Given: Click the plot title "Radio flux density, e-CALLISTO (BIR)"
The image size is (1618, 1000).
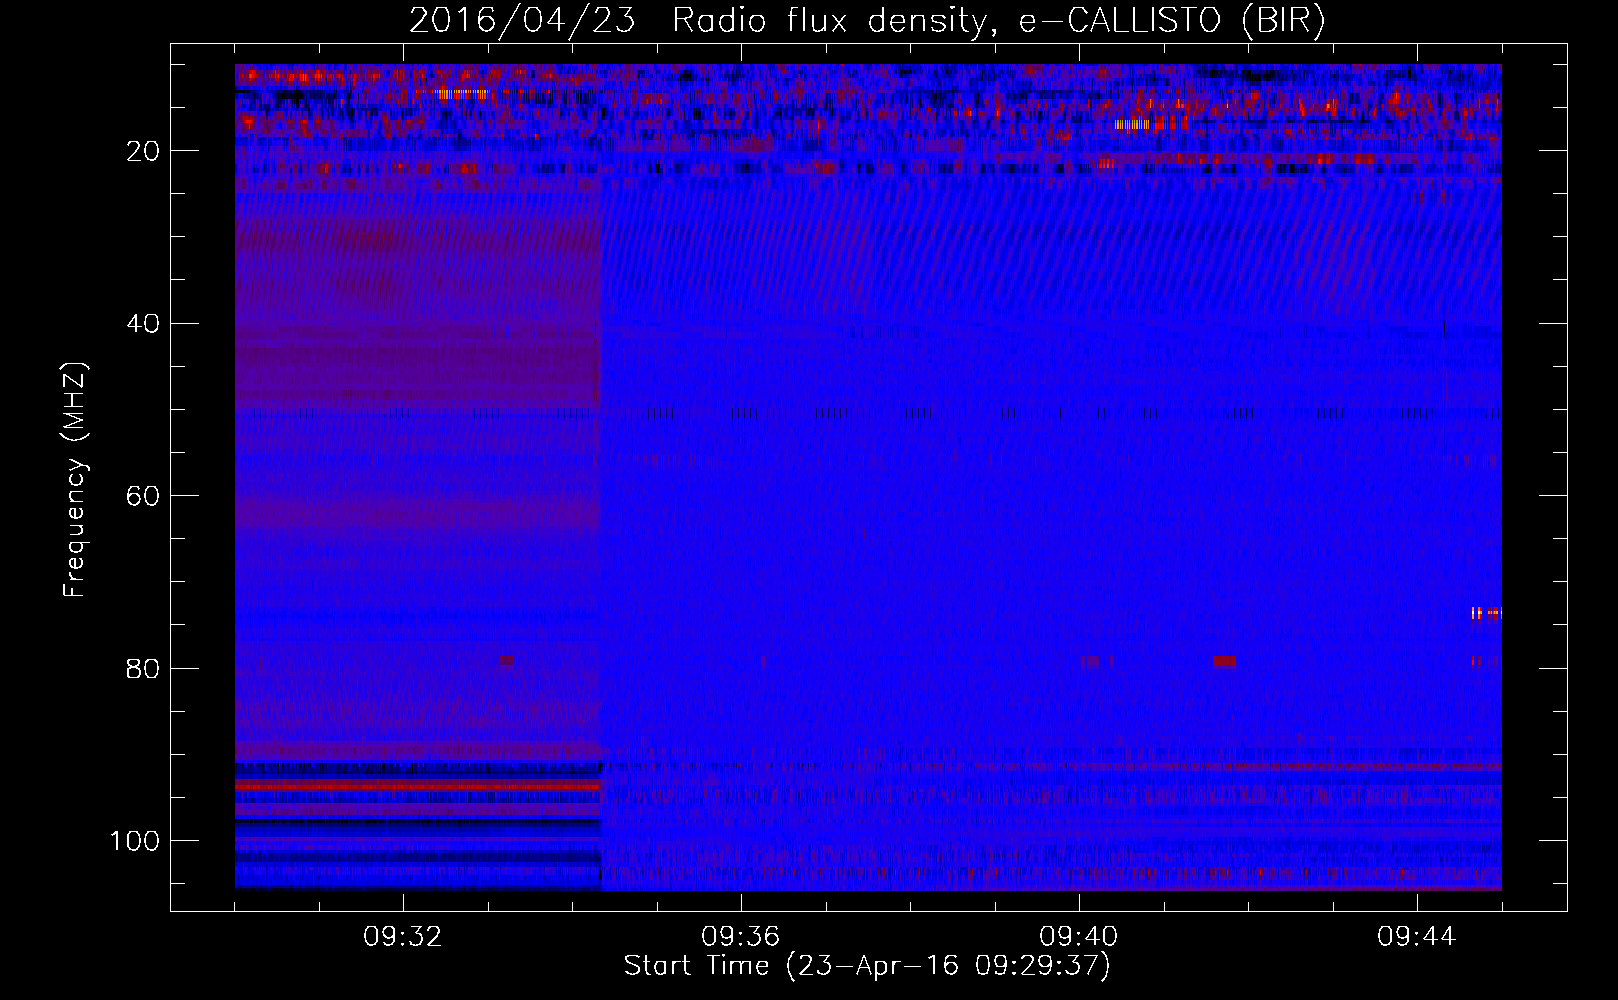Looking at the screenshot, I should pos(999,21).
